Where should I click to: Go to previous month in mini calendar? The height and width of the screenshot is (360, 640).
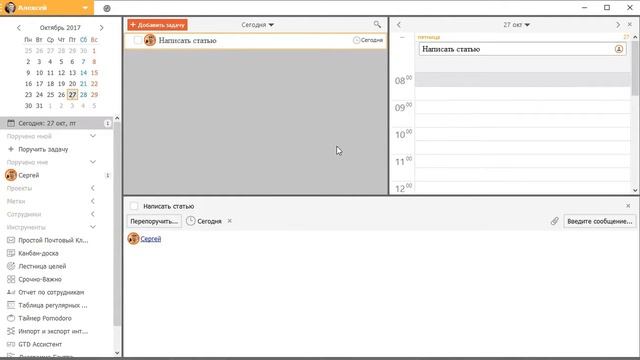click(19, 28)
